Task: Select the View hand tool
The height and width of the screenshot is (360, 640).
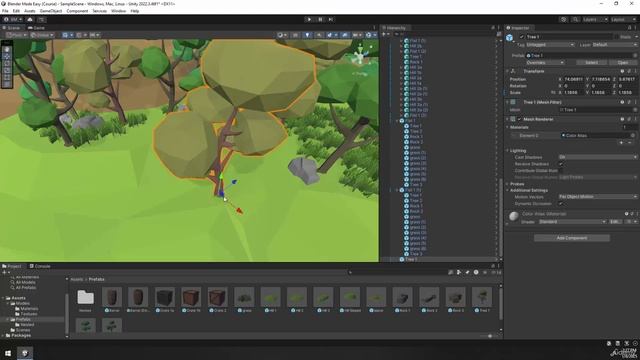Action: pos(7,49)
